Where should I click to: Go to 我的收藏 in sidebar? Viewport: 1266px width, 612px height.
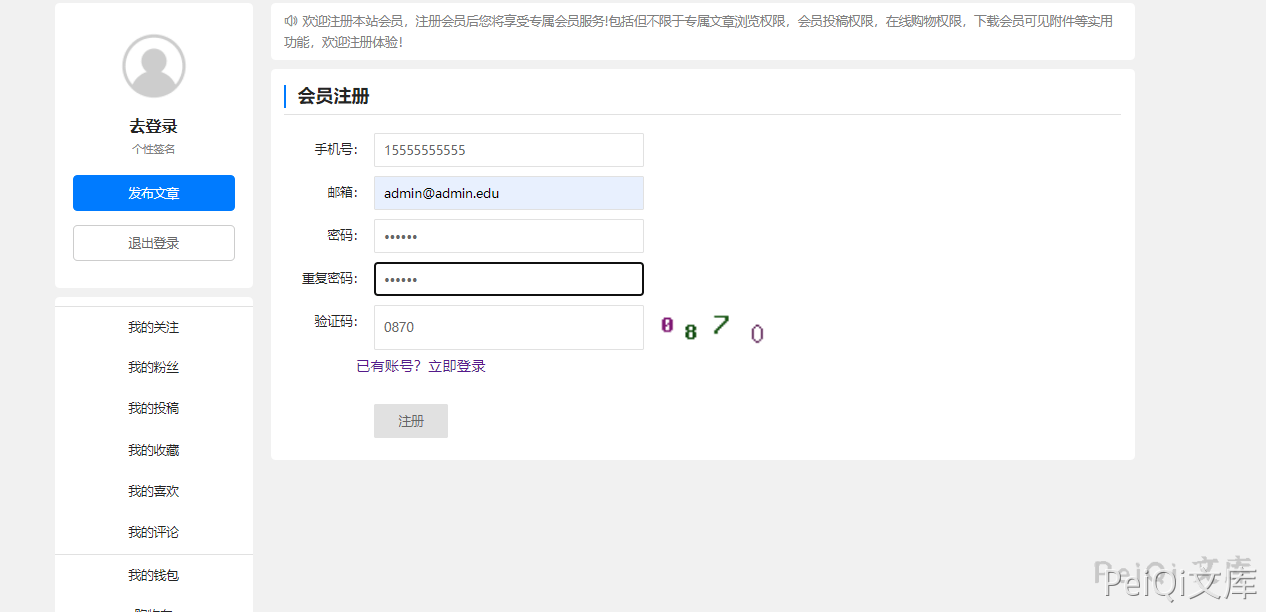tap(154, 450)
